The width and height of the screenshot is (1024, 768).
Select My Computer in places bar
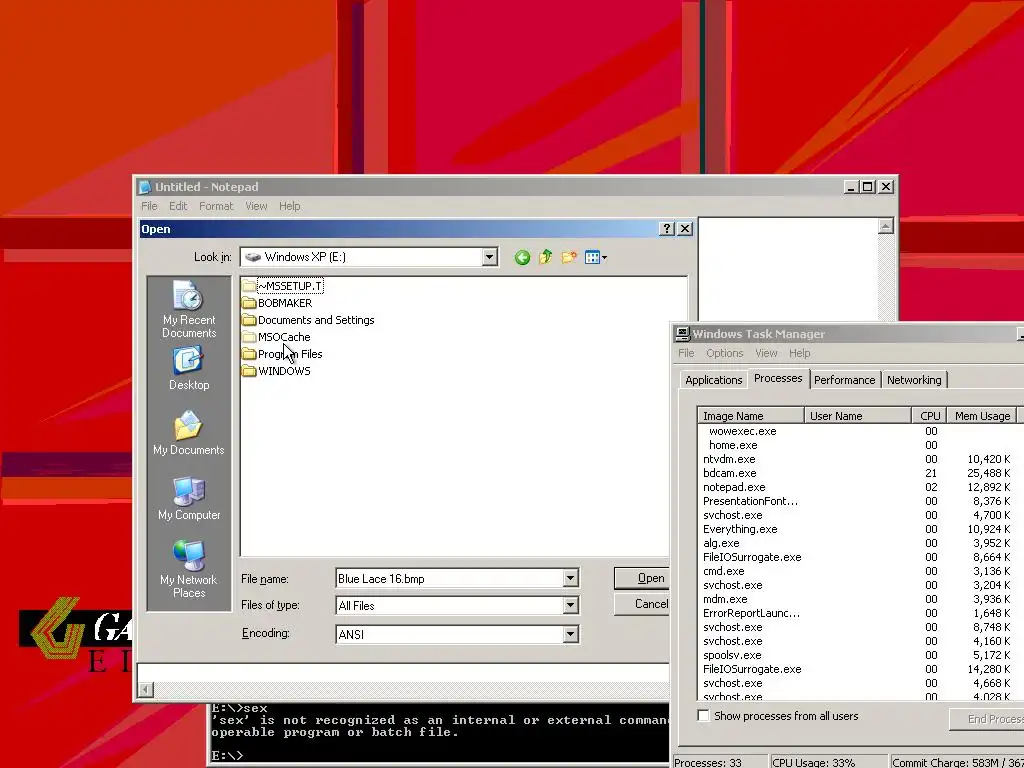tap(189, 498)
